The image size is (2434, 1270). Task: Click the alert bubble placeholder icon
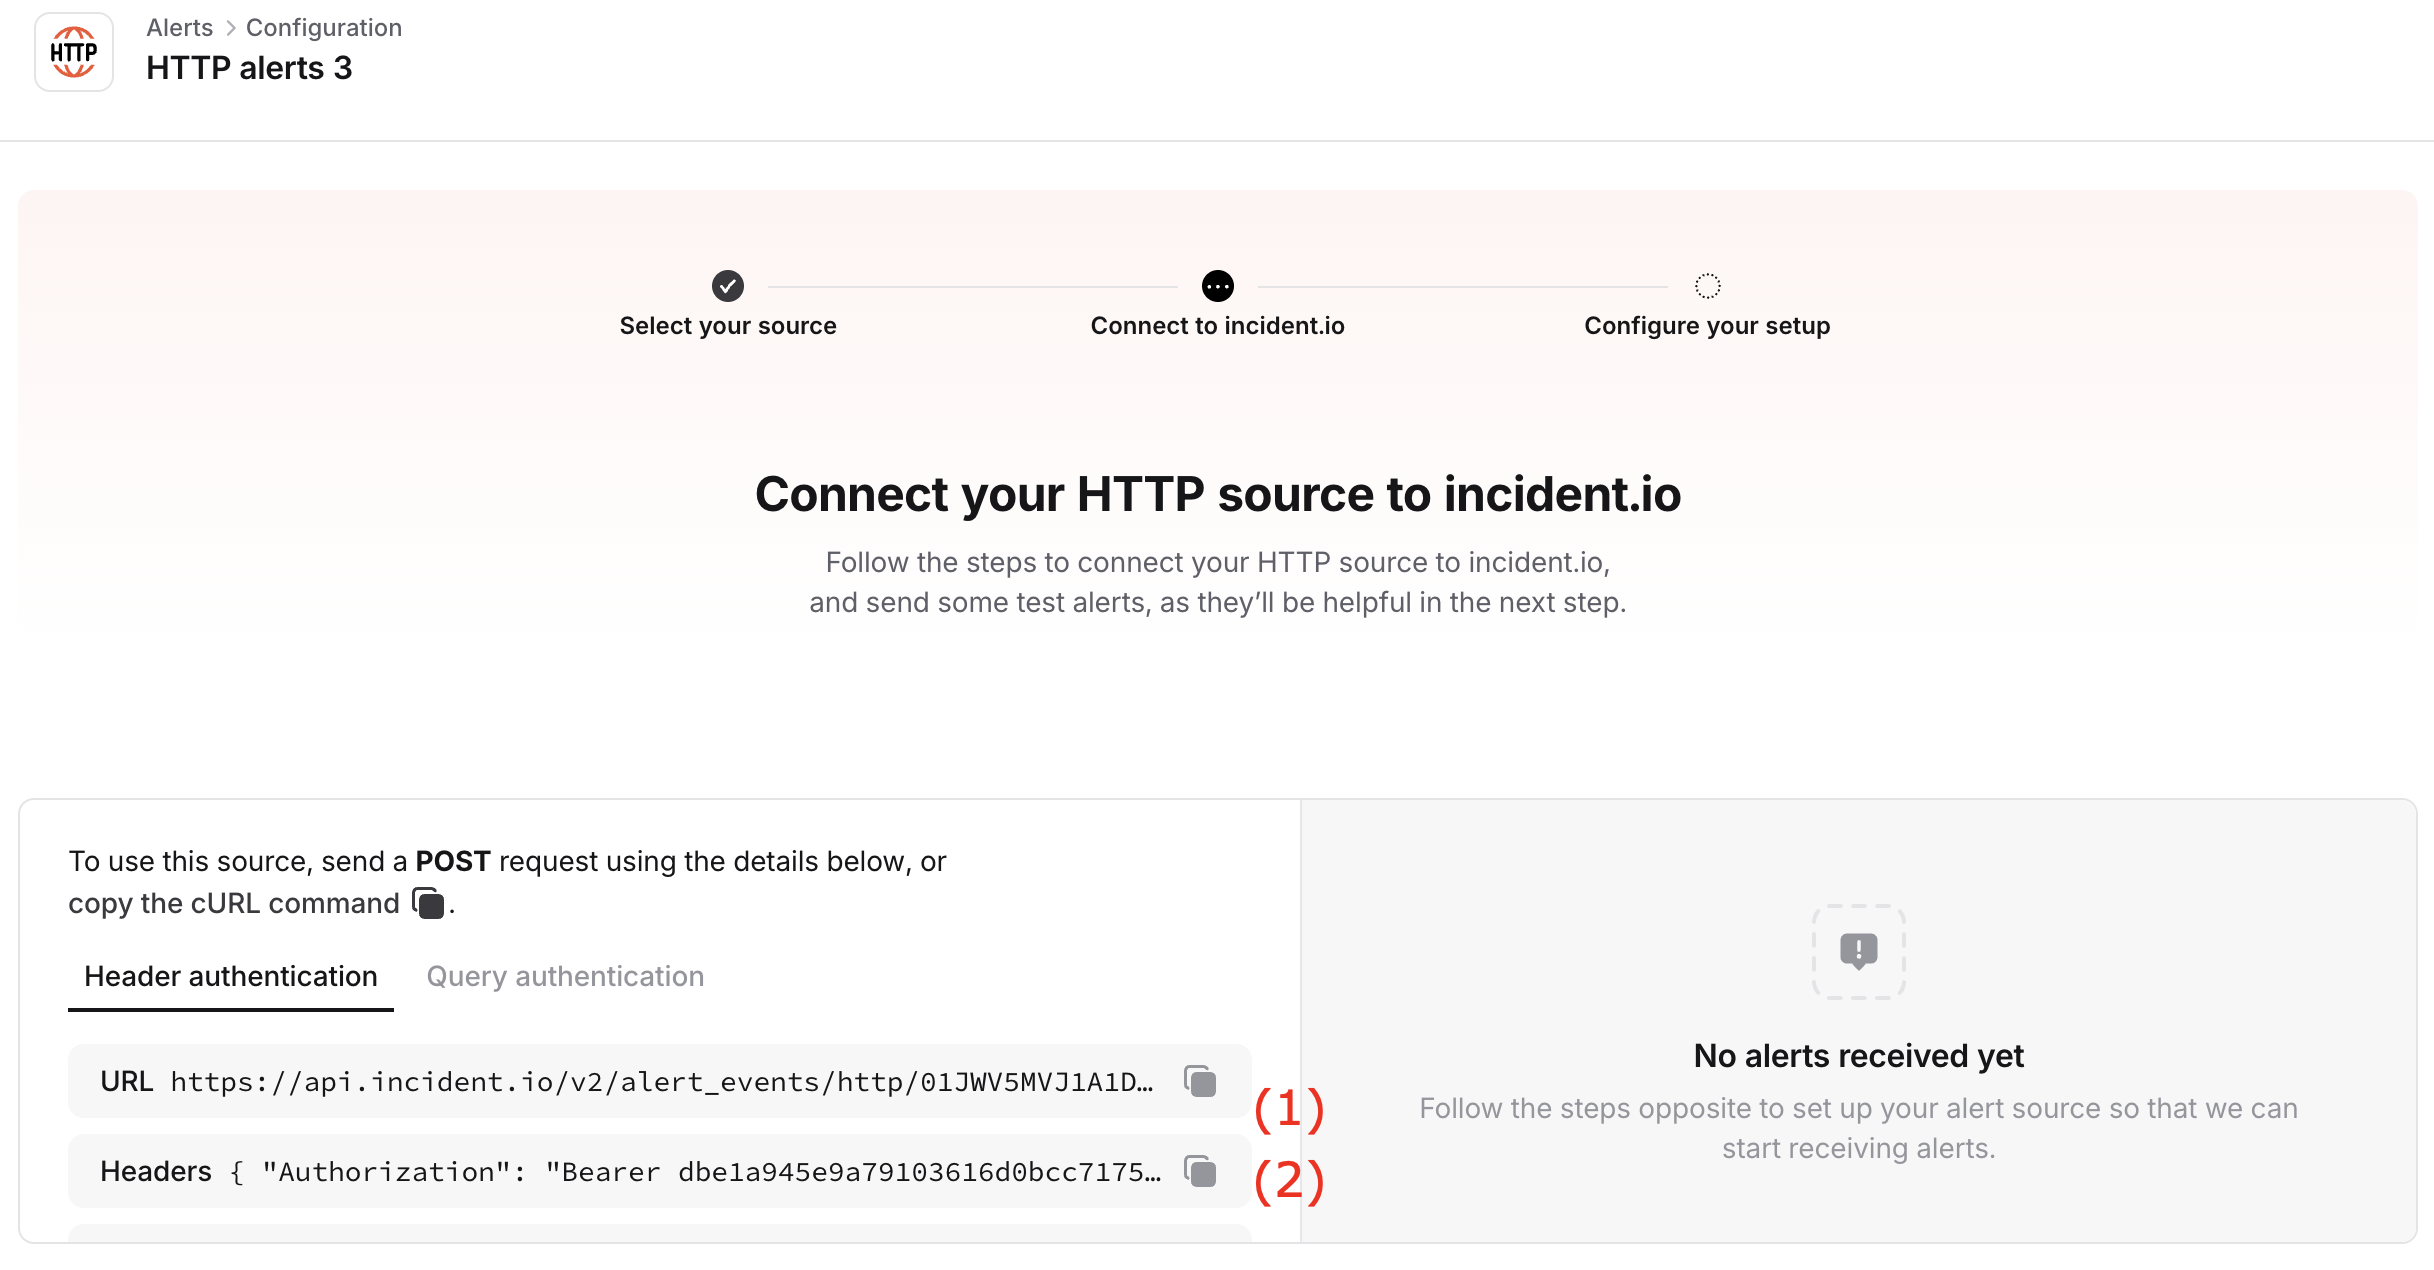point(1858,951)
